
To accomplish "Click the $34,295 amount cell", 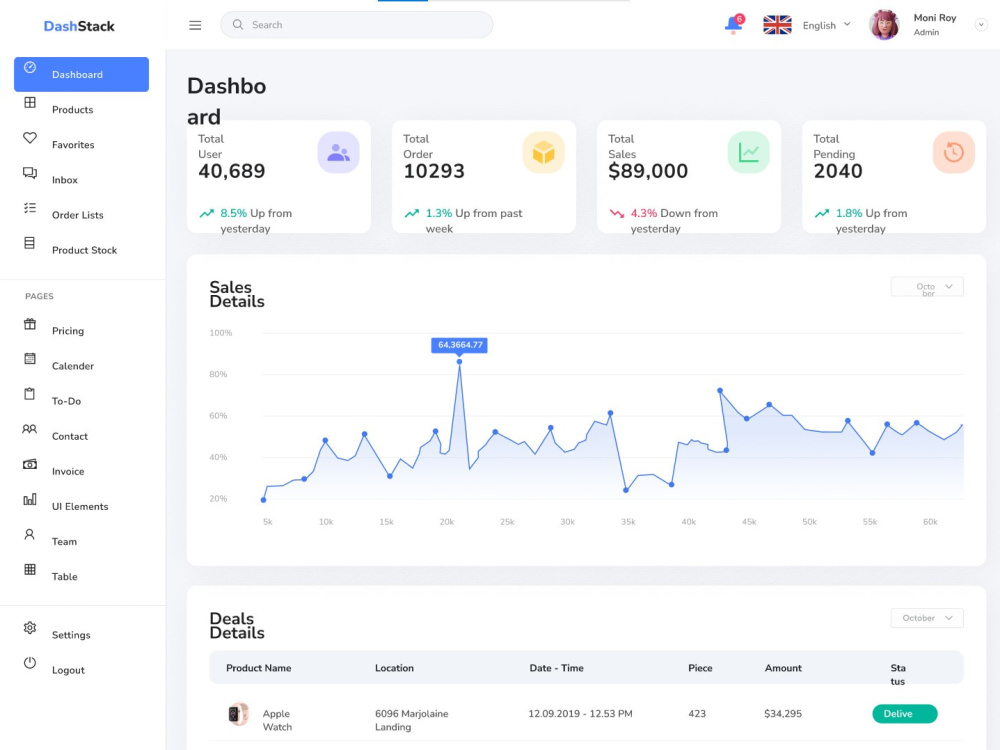I will coord(783,714).
